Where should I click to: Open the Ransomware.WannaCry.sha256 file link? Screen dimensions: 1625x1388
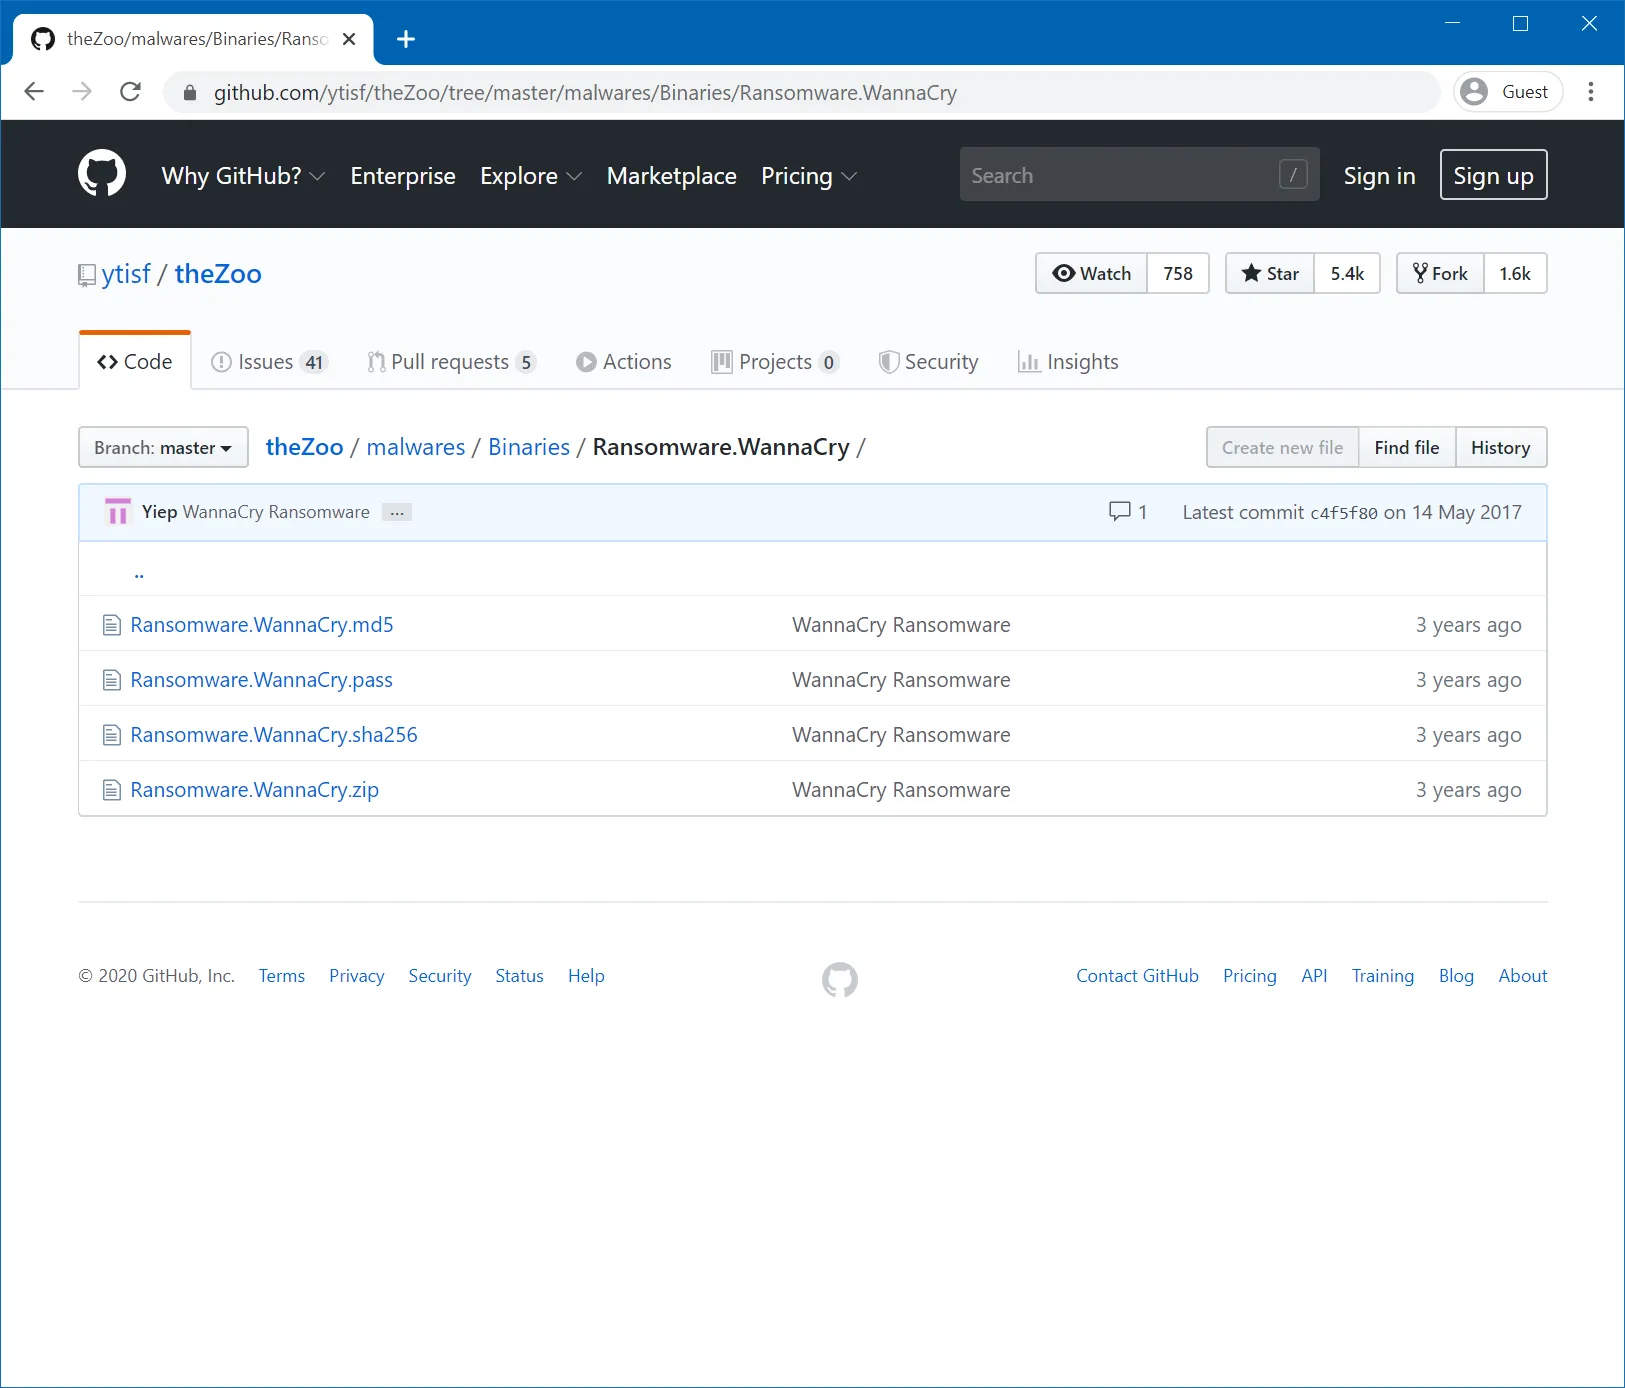pos(274,735)
